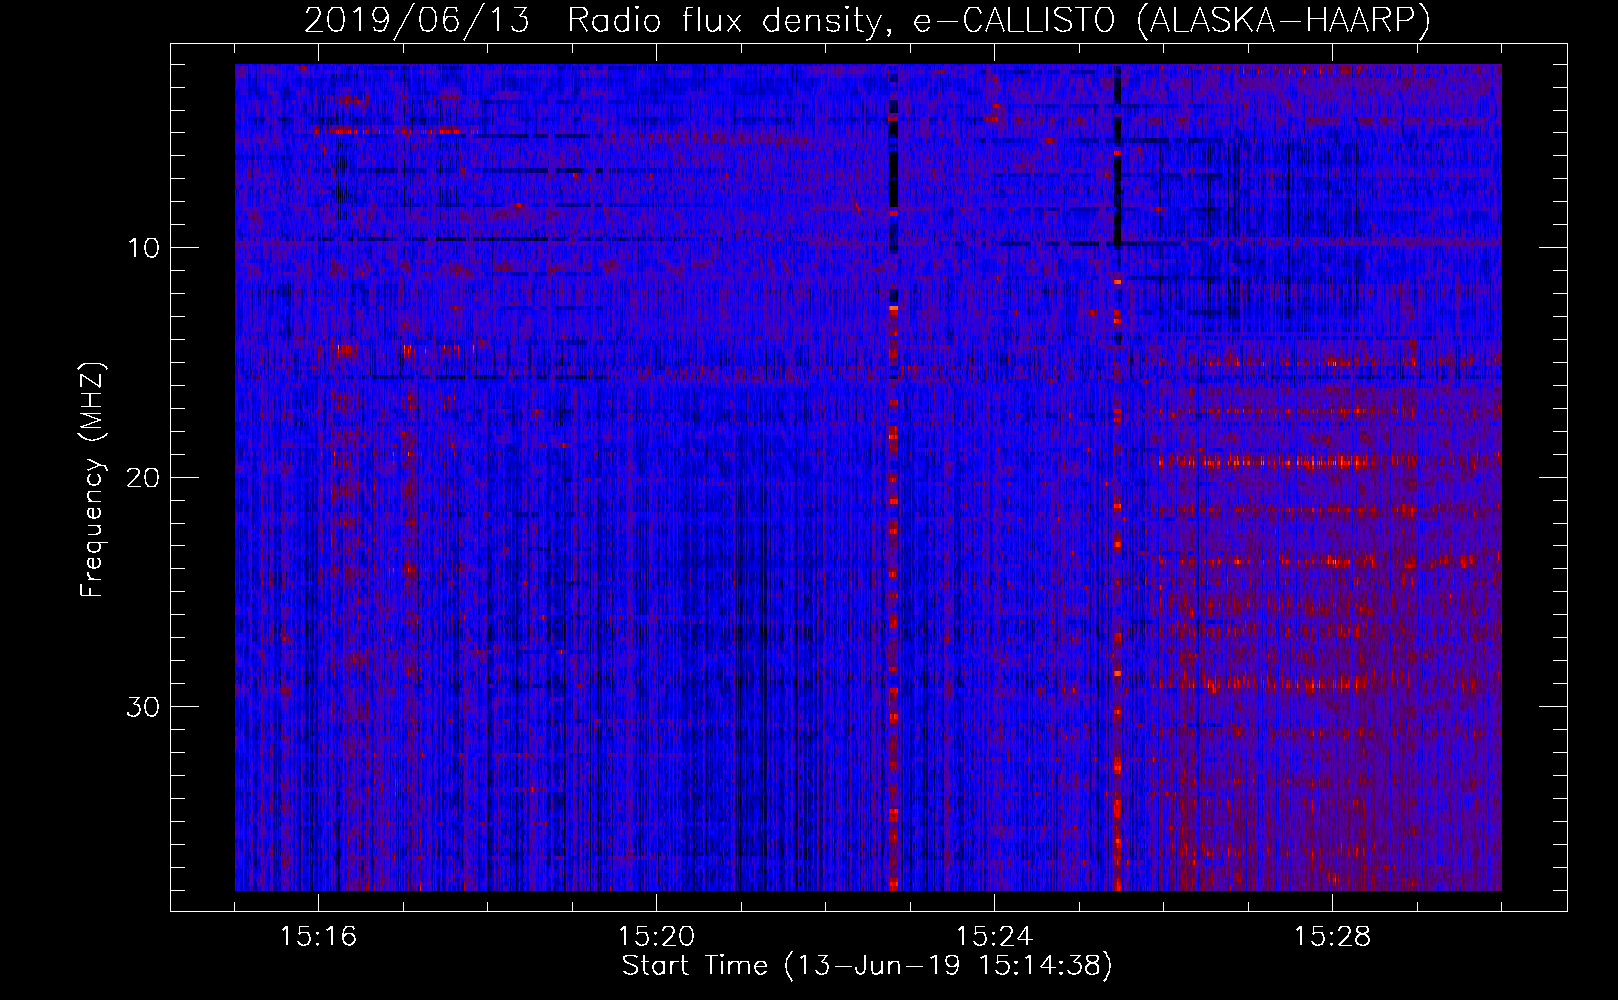Click the frequency tick label '20'

coord(143,478)
